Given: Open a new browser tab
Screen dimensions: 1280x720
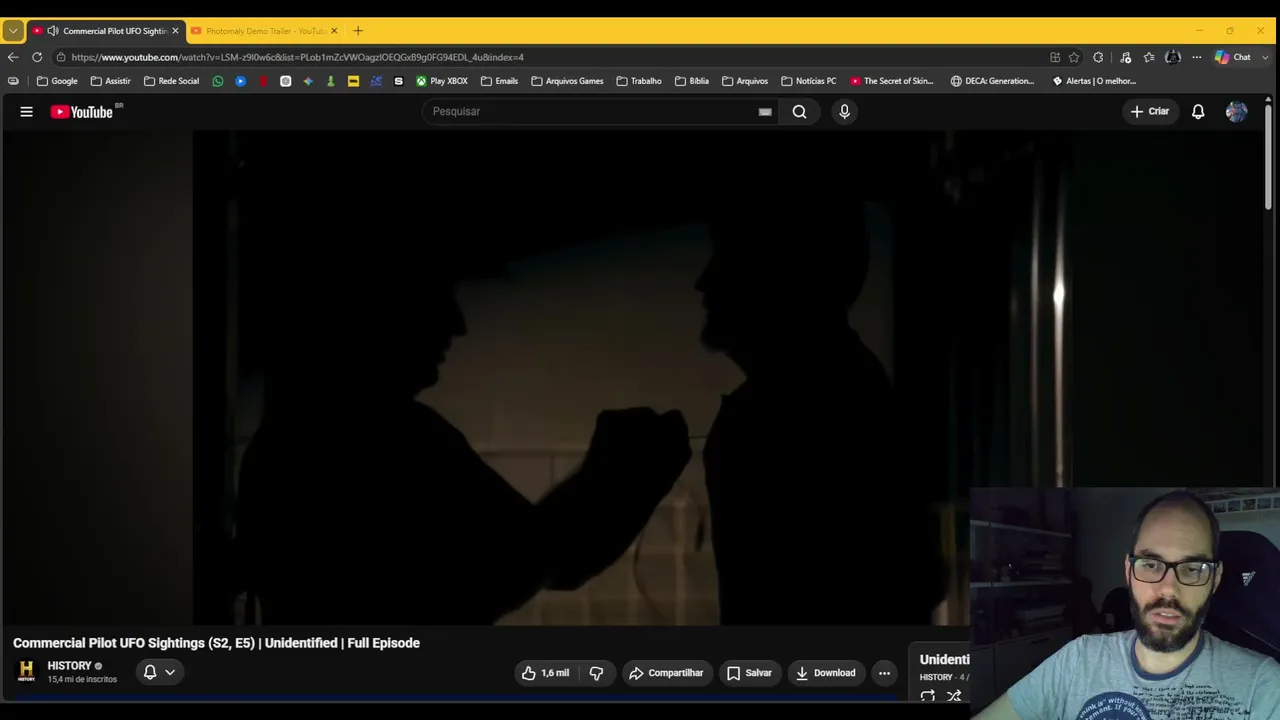Looking at the screenshot, I should [358, 31].
